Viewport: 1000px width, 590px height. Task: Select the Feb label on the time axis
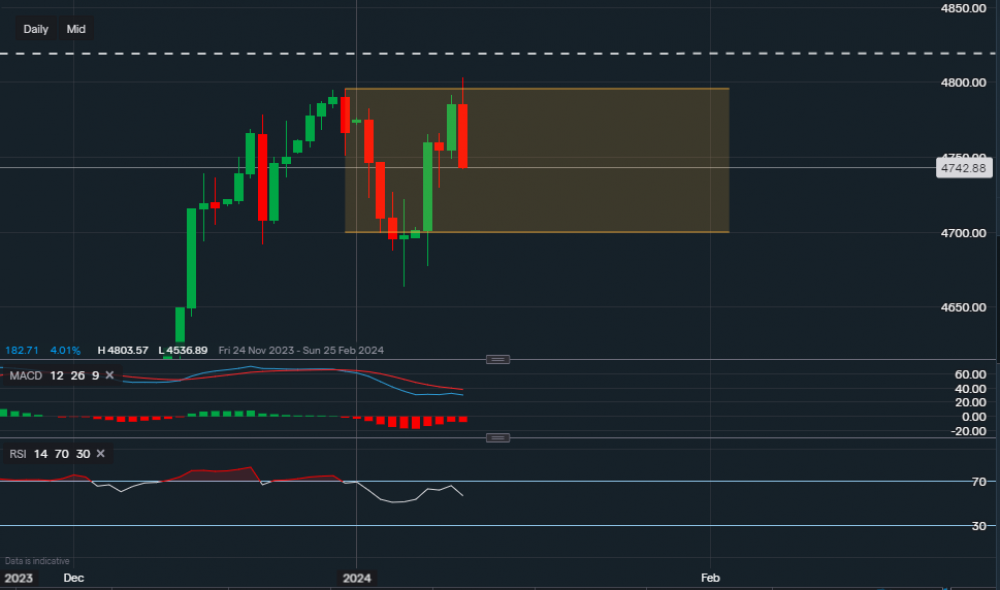pos(710,578)
